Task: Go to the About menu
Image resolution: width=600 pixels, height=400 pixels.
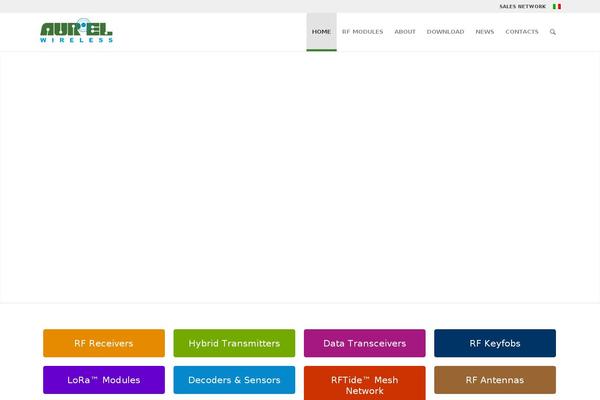Action: (405, 32)
